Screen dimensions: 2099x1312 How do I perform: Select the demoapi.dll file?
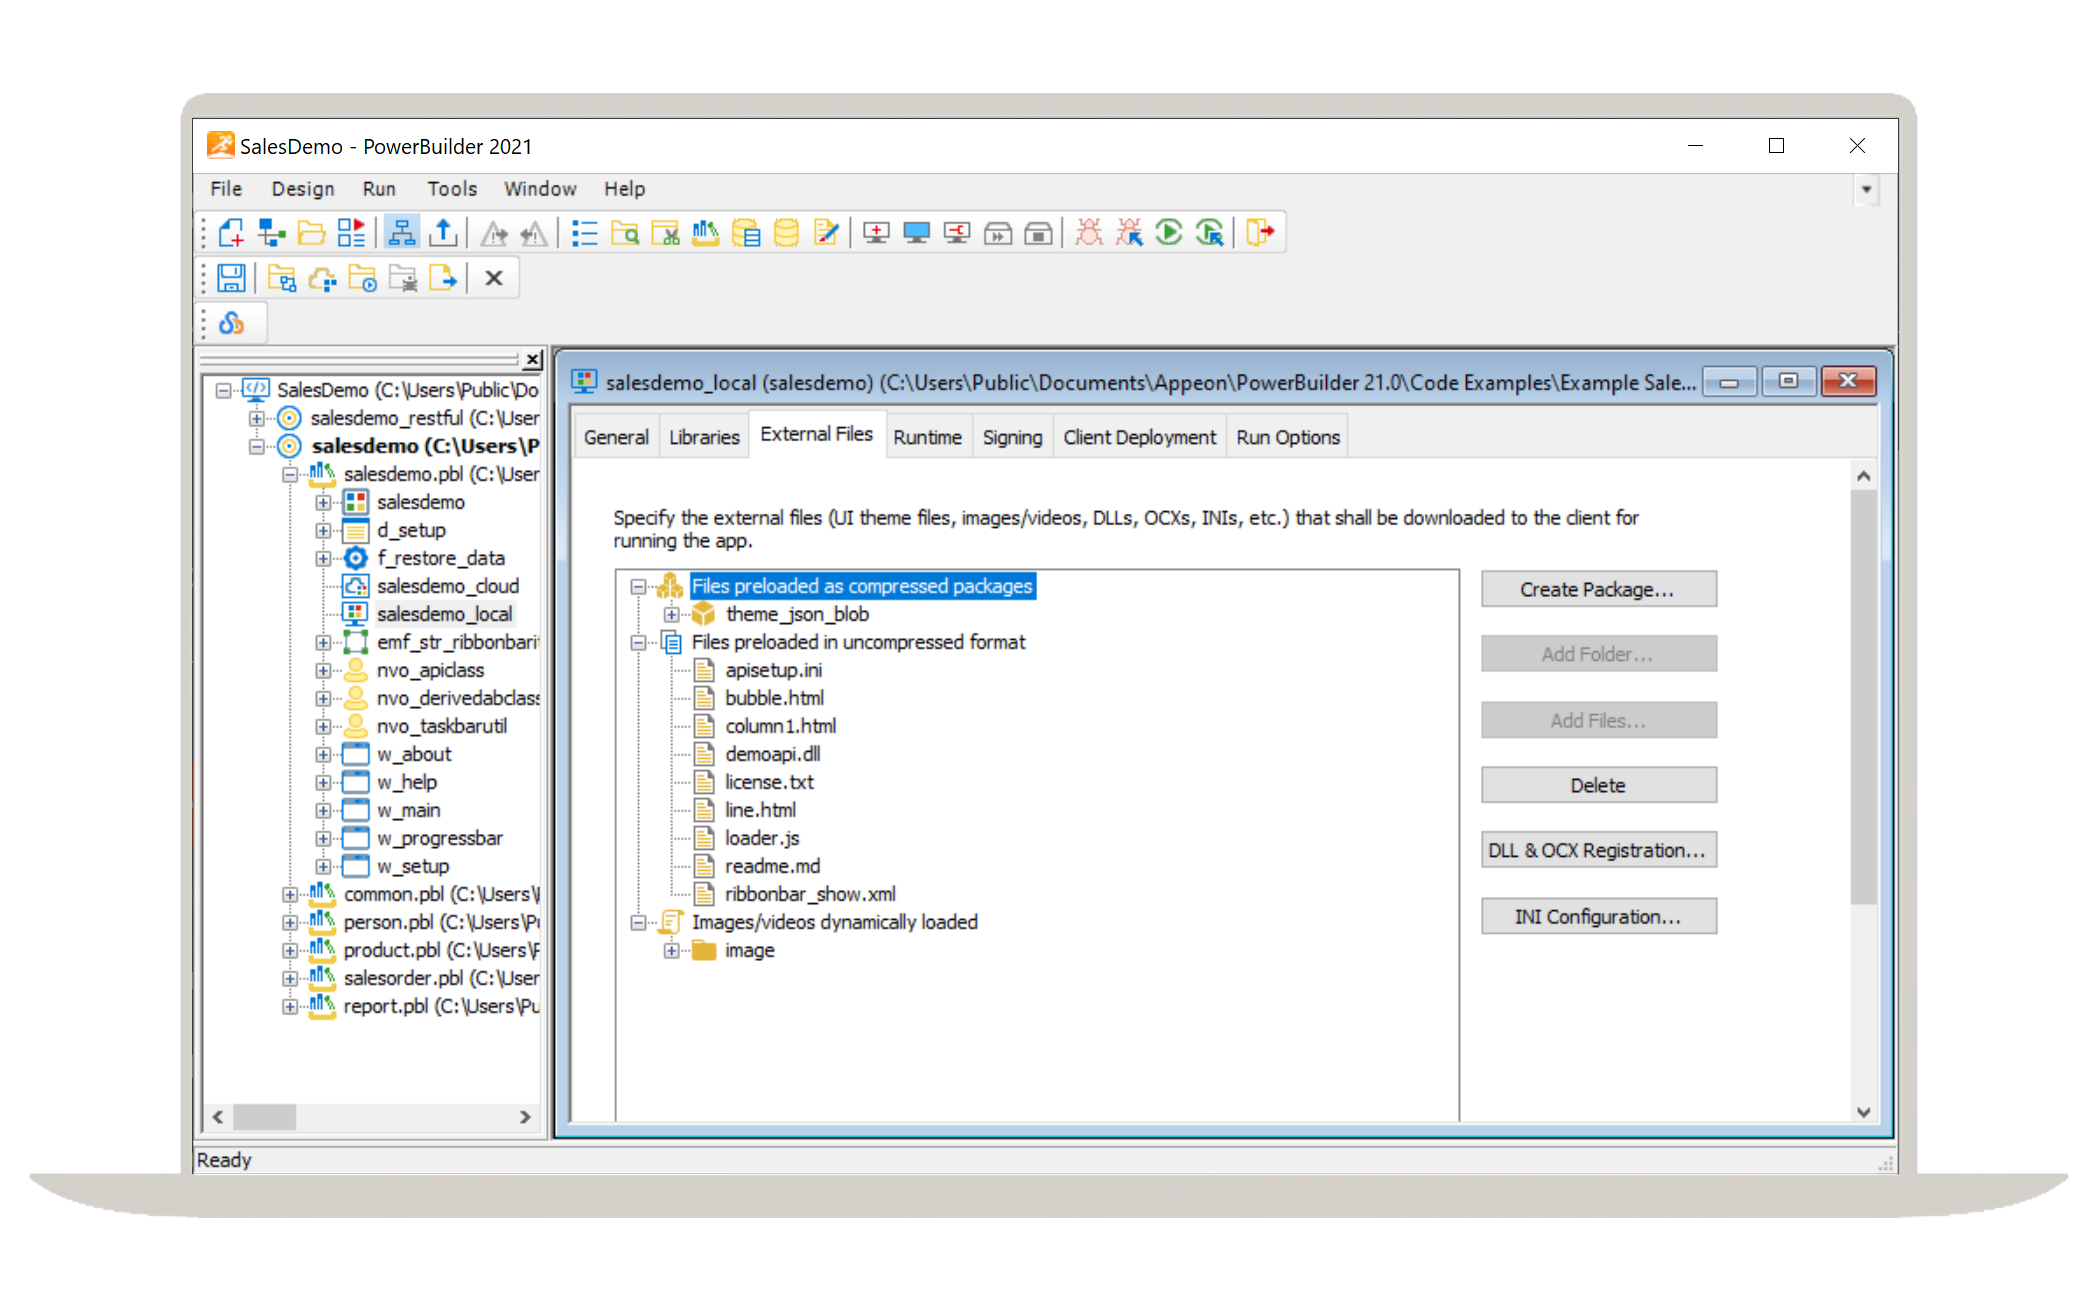coord(773,754)
